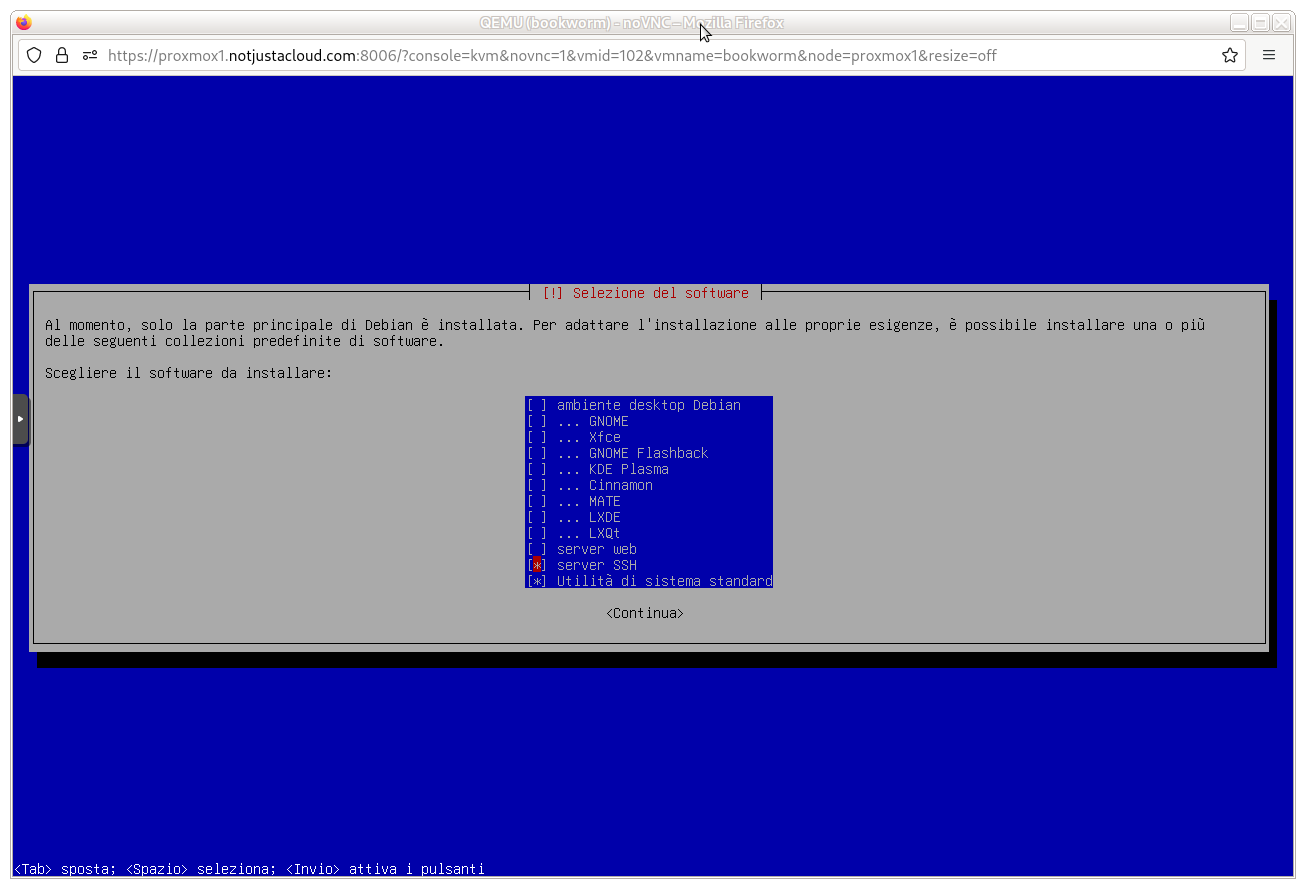
Task: Click the Continua button
Action: (x=645, y=613)
